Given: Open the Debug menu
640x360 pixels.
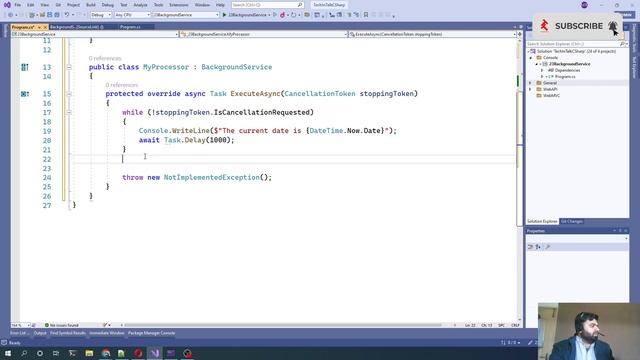Looking at the screenshot, I should tap(108, 5).
